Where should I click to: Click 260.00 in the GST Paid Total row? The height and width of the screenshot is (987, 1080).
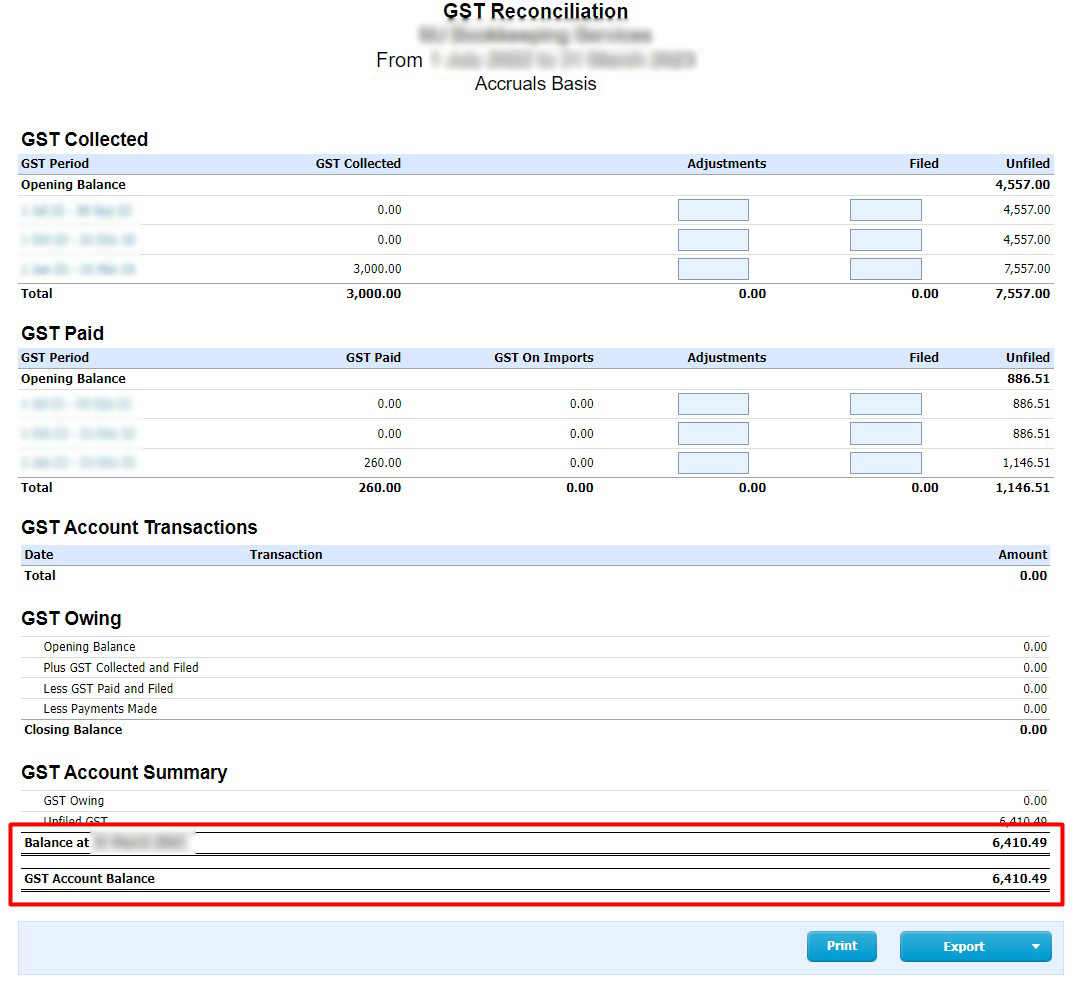pyautogui.click(x=380, y=488)
